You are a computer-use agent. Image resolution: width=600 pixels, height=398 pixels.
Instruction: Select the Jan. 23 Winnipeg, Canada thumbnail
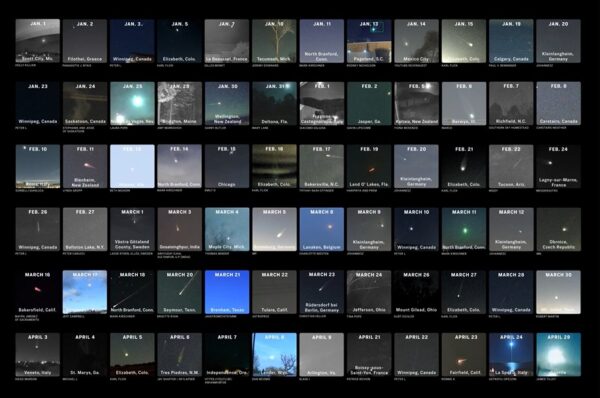tap(38, 103)
